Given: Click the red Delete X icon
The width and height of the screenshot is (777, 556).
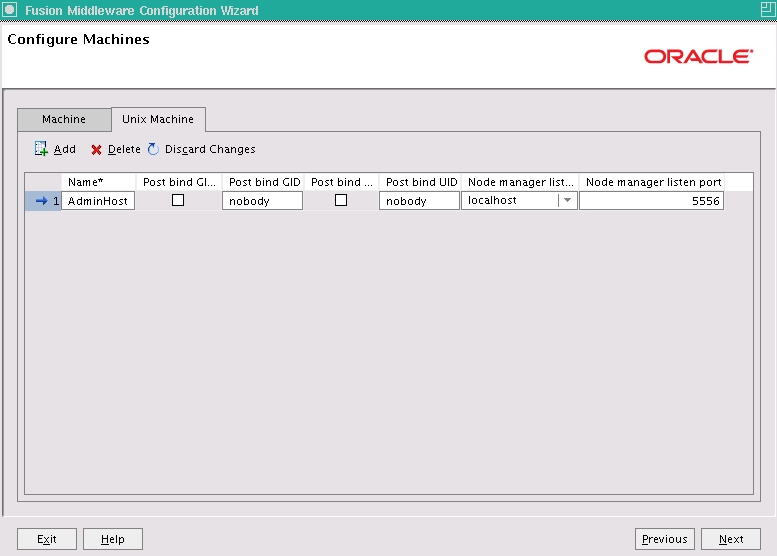Looking at the screenshot, I should 97,150.
